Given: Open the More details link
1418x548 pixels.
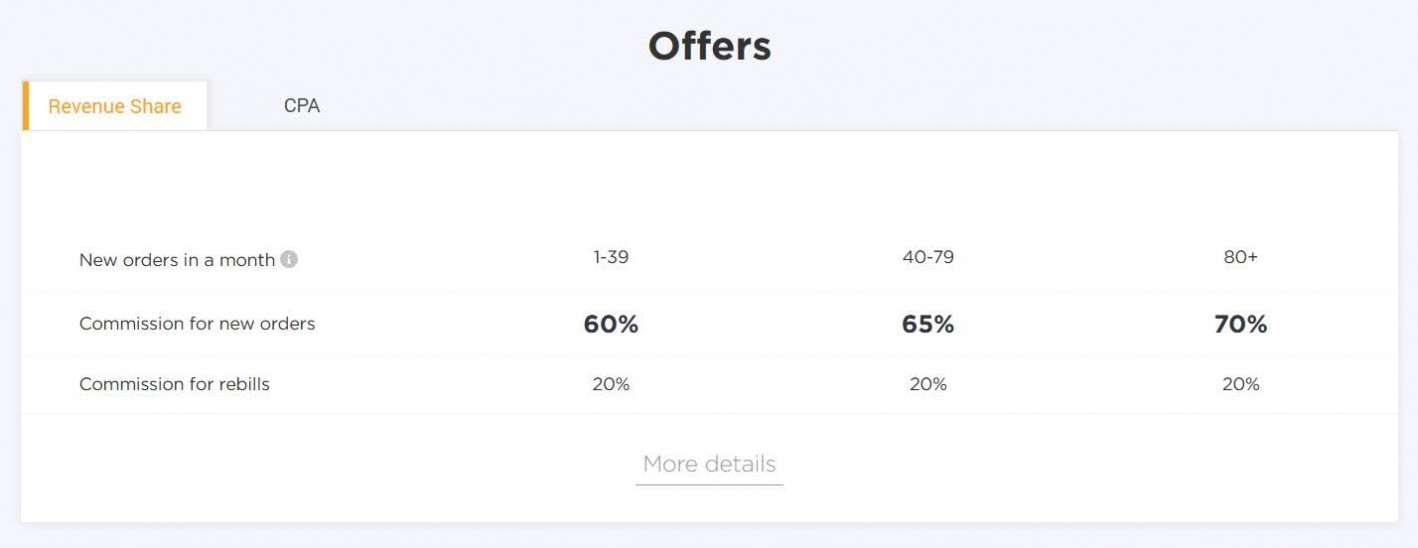Looking at the screenshot, I should tap(709, 464).
